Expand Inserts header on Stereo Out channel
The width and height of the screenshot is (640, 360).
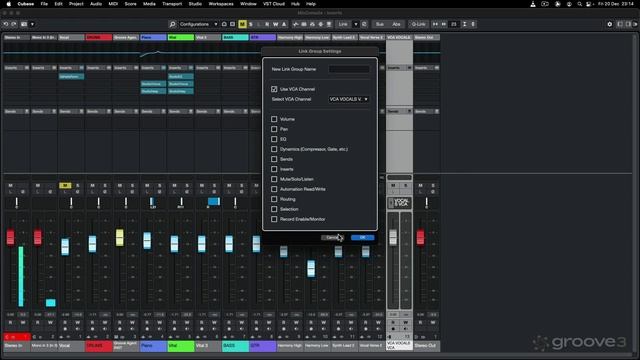click(x=427, y=68)
